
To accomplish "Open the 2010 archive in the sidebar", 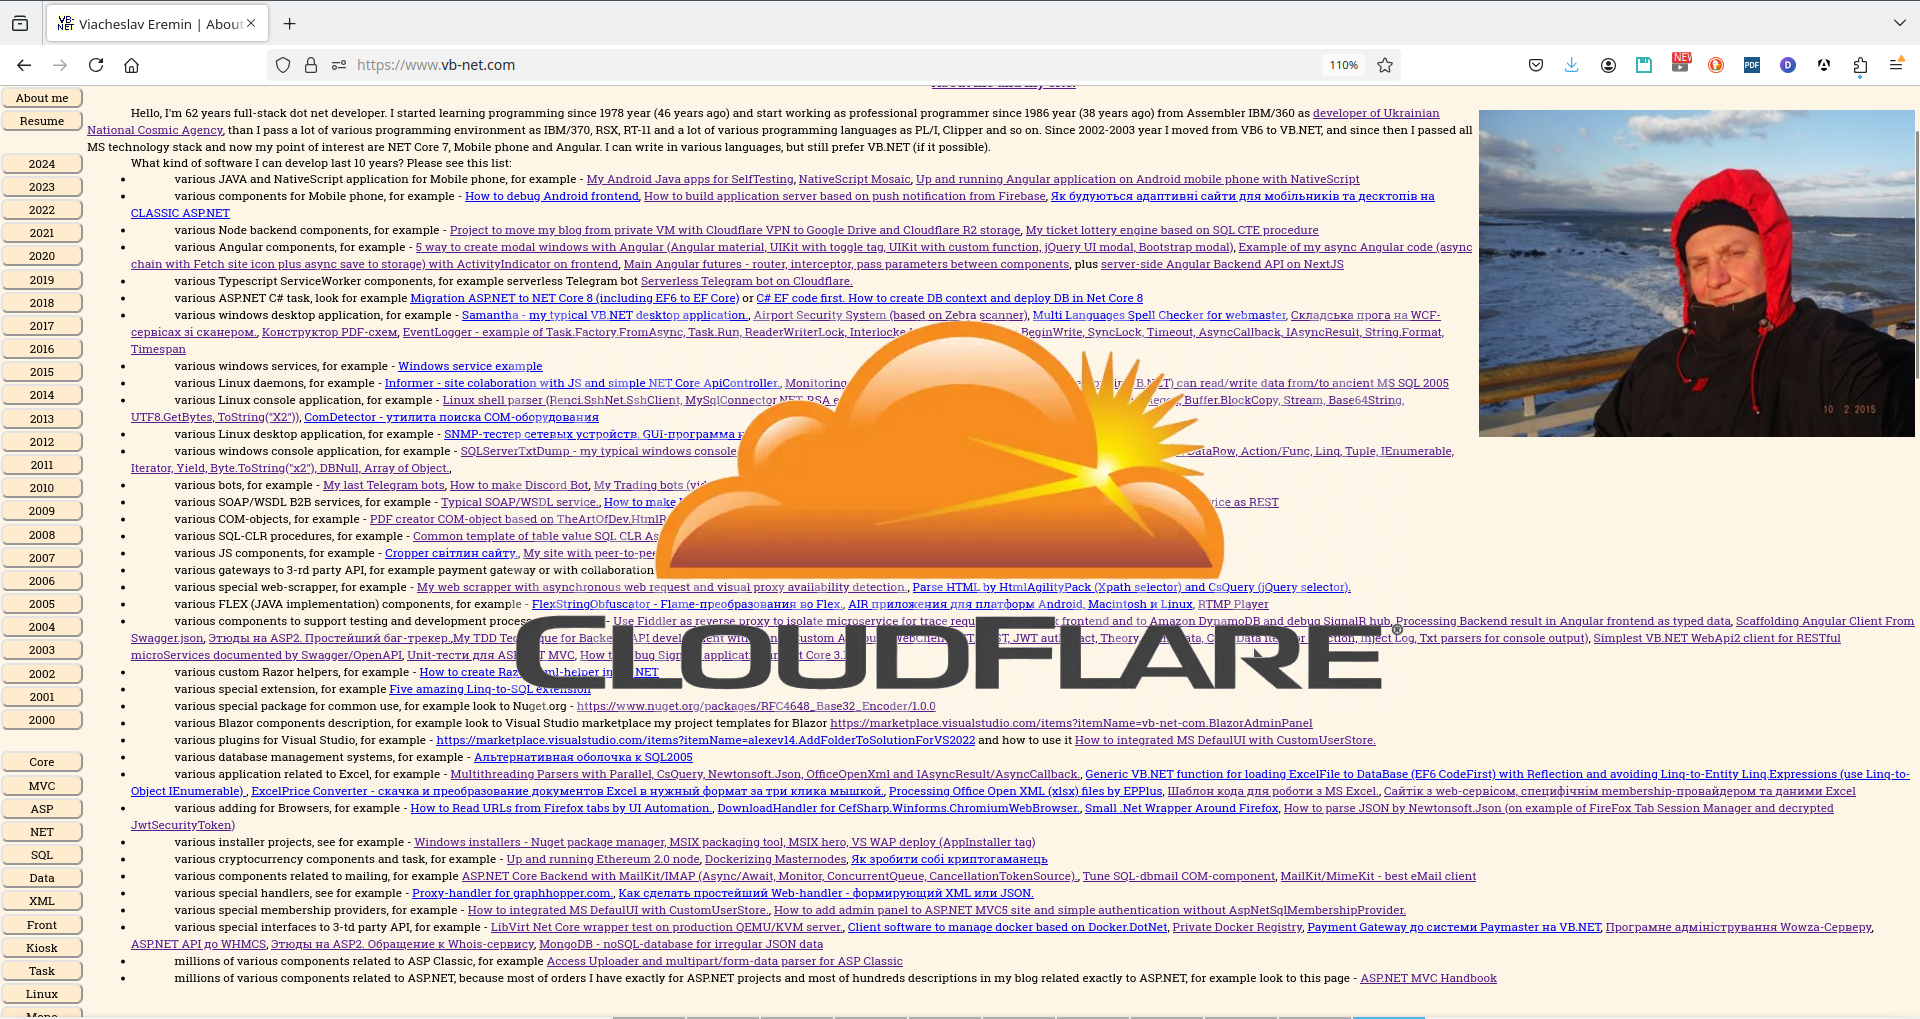I will [x=42, y=488].
